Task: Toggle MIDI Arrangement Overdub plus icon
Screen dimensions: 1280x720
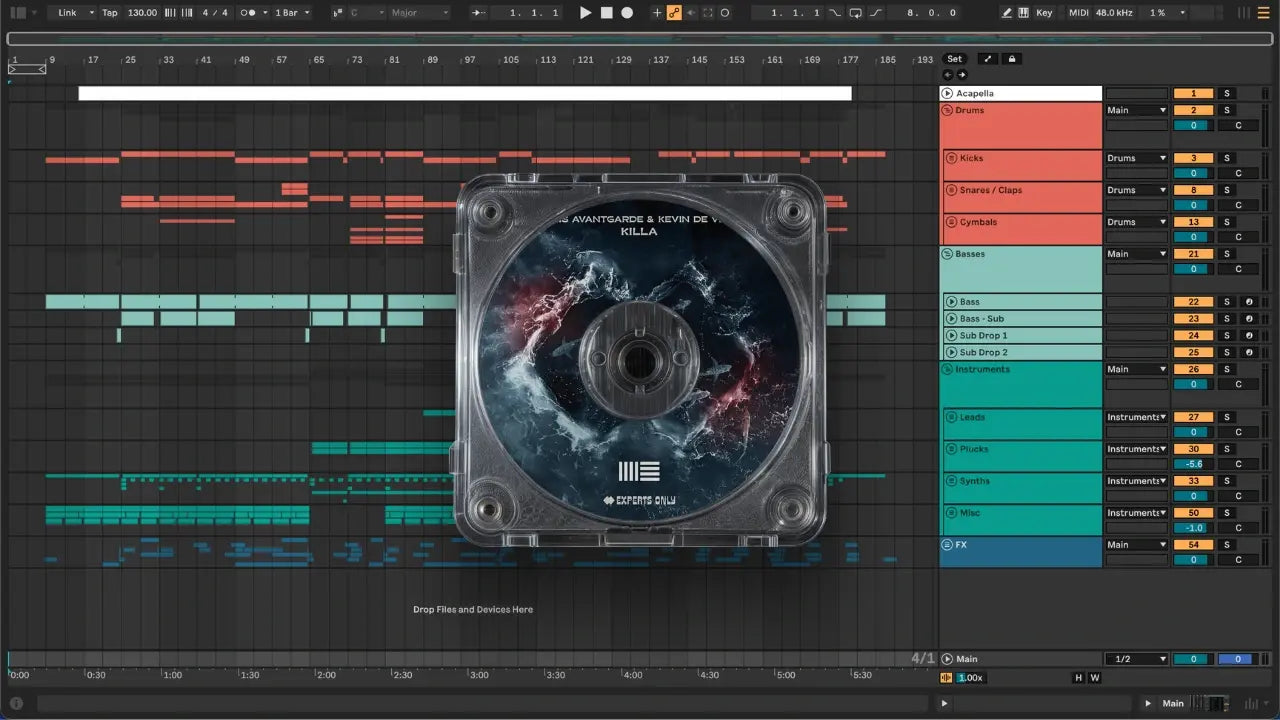Action: [657, 13]
